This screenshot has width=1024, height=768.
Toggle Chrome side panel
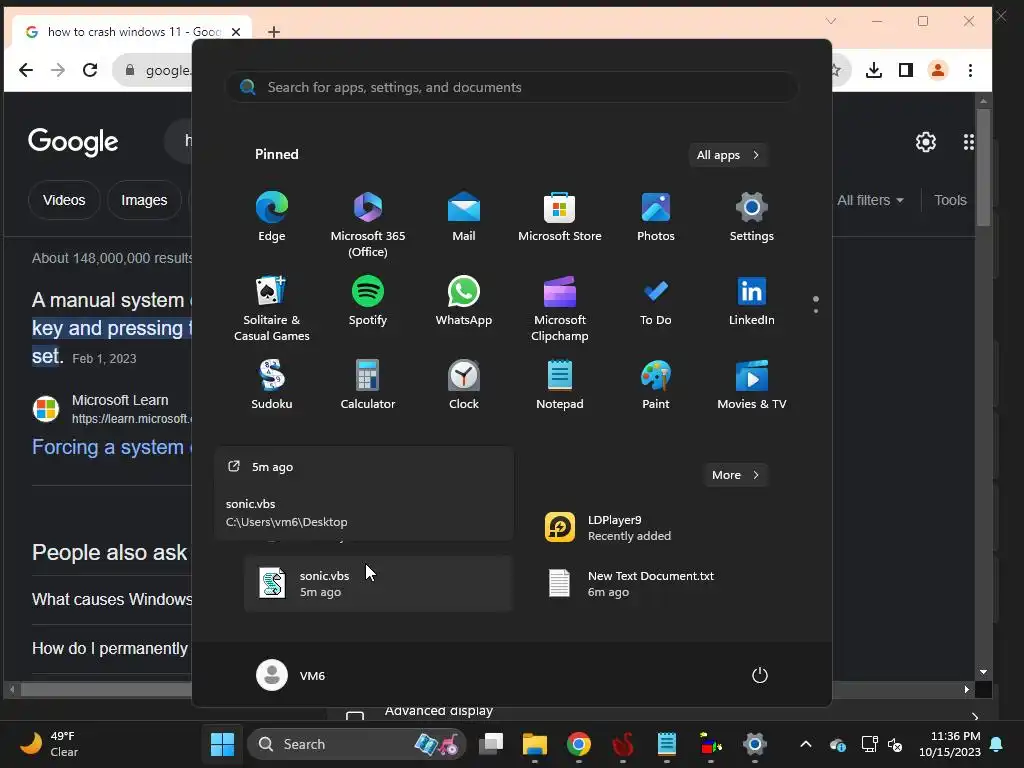906,70
